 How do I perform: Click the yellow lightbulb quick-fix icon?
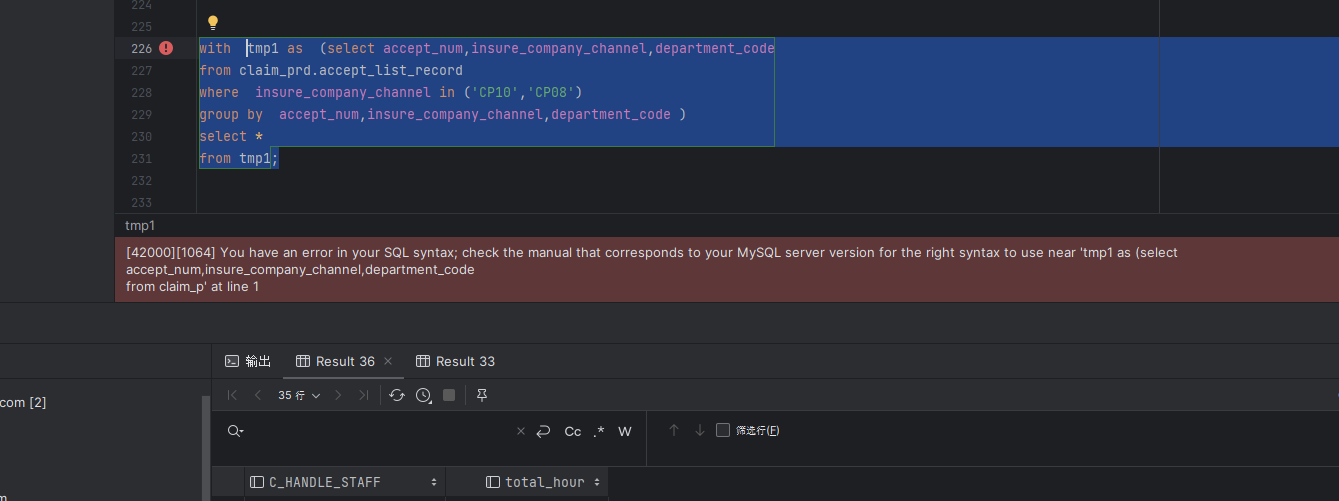coord(212,23)
